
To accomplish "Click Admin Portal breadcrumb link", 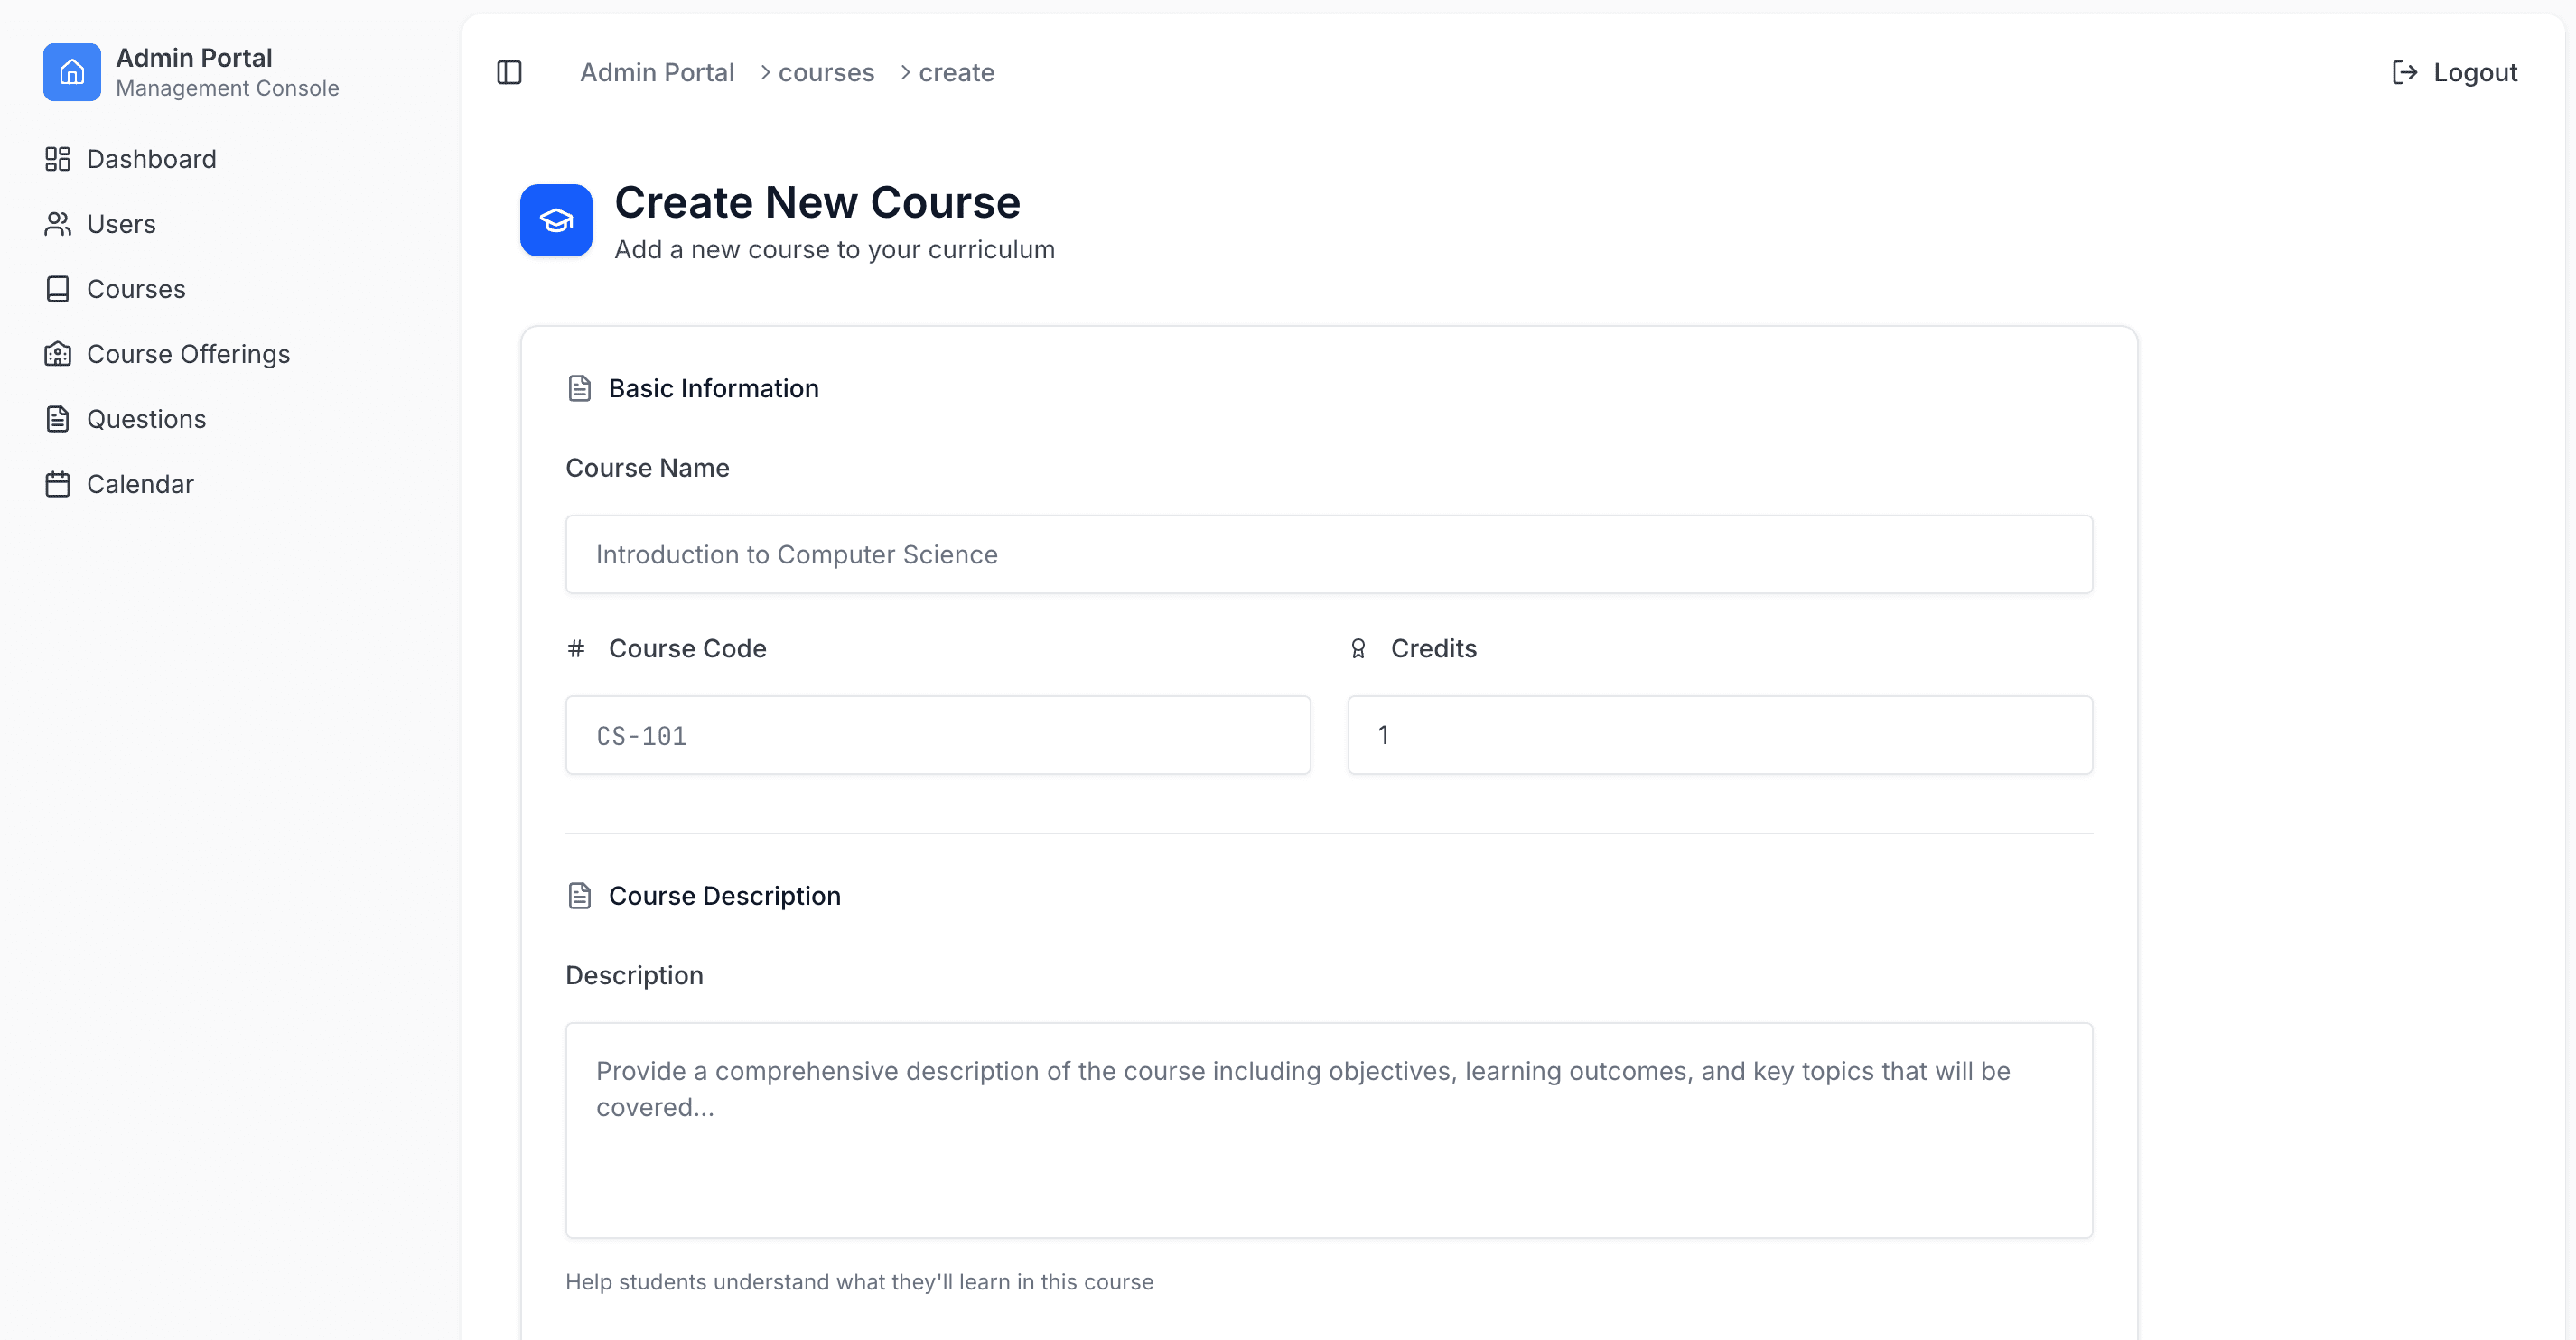I will (x=657, y=72).
